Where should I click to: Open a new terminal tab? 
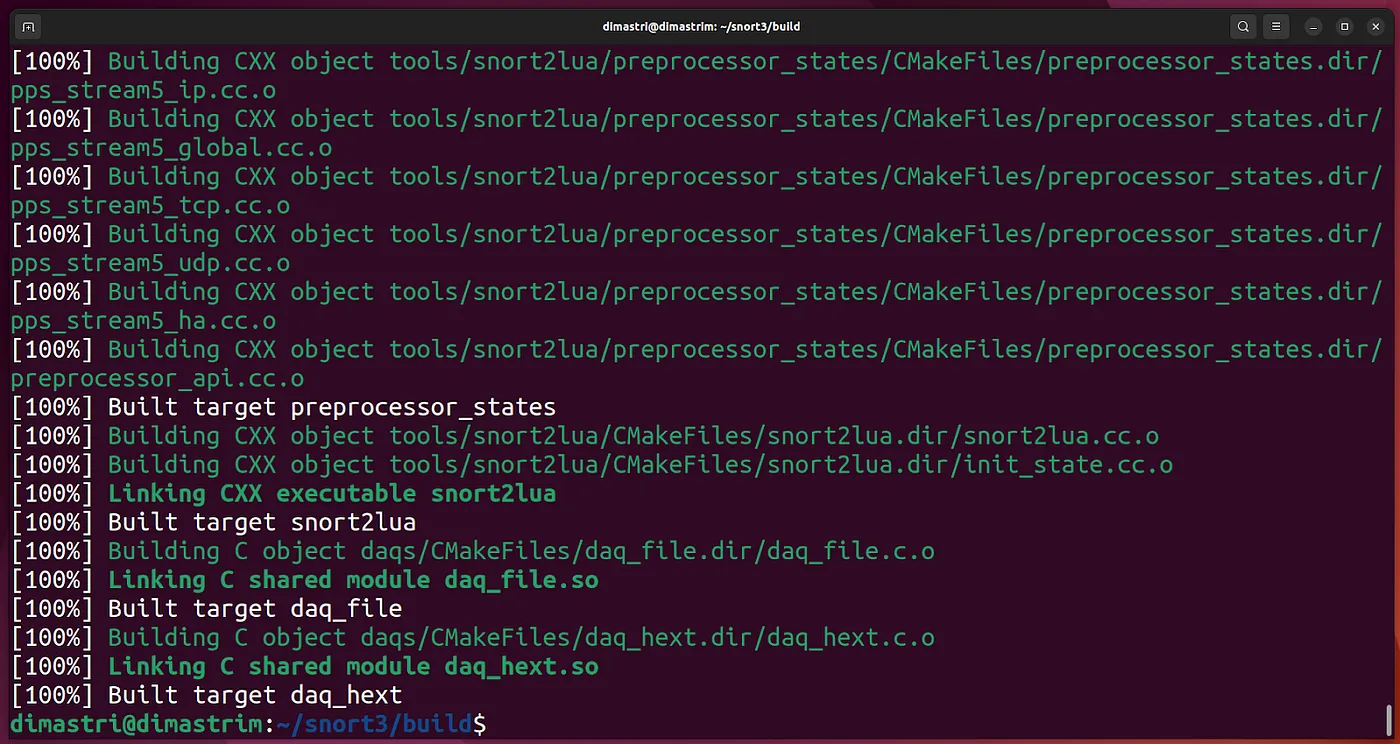point(28,26)
